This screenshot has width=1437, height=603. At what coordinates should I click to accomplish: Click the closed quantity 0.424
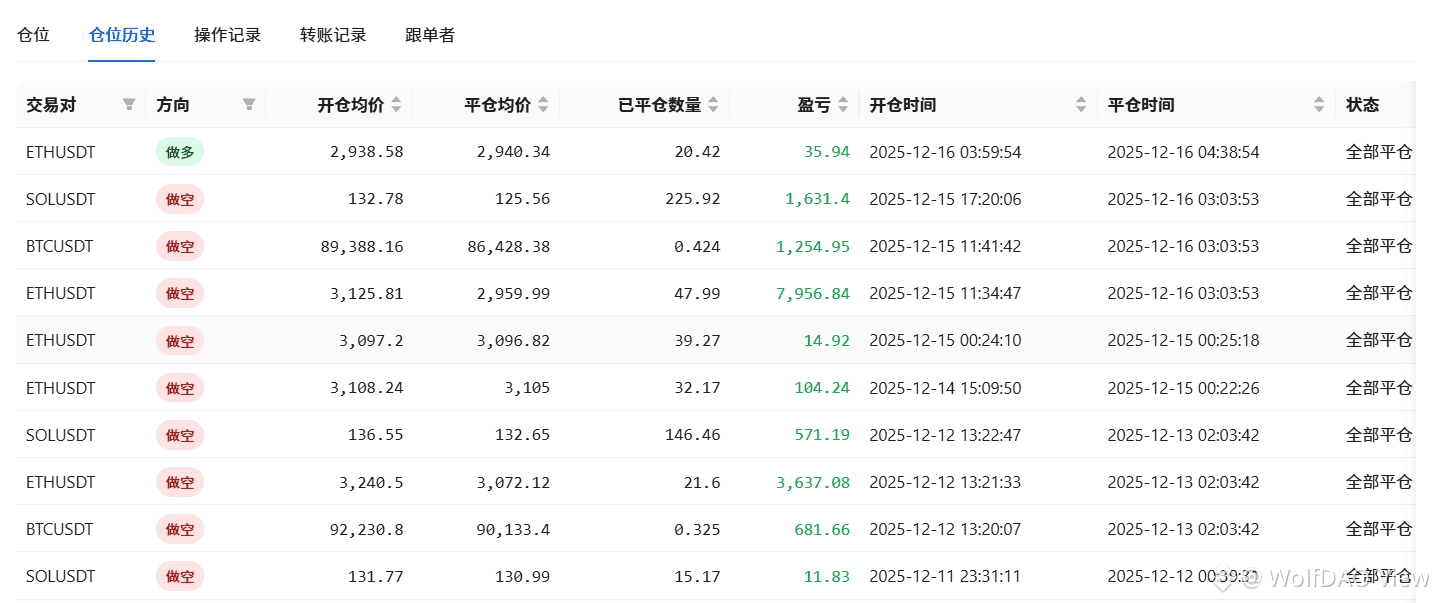point(697,246)
